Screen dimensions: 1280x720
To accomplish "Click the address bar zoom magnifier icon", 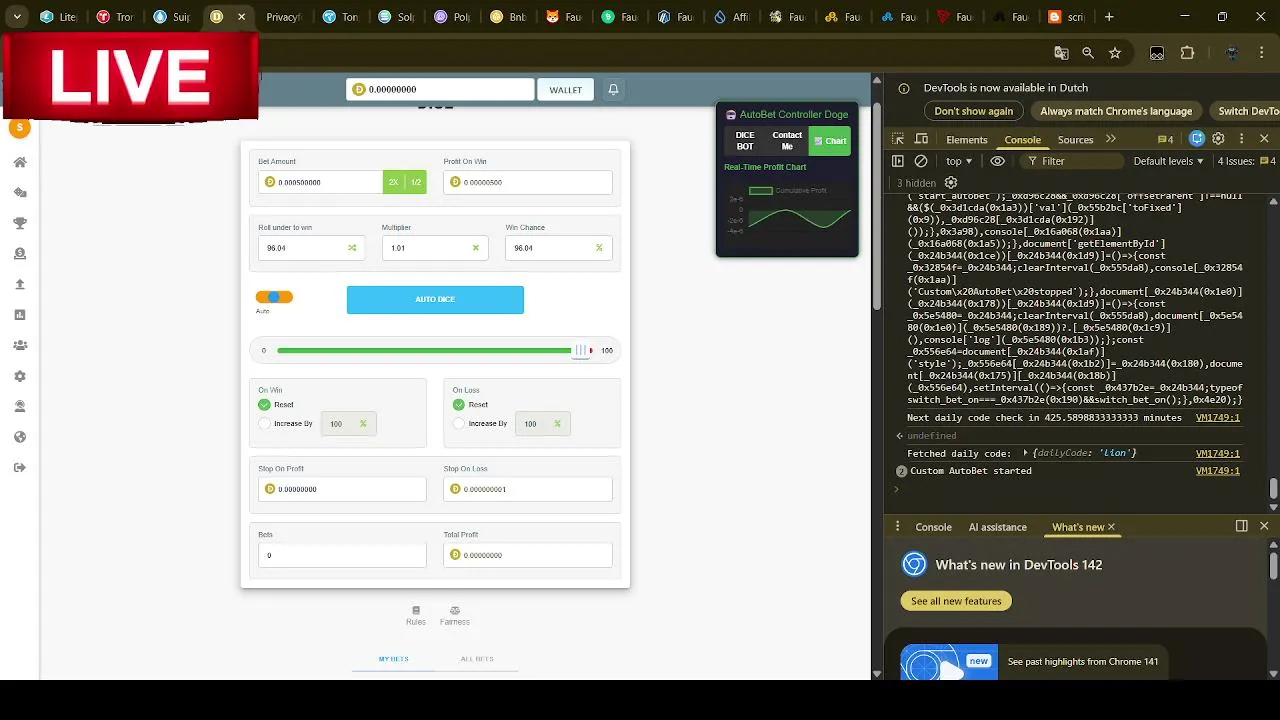I will pyautogui.click(x=1088, y=53).
